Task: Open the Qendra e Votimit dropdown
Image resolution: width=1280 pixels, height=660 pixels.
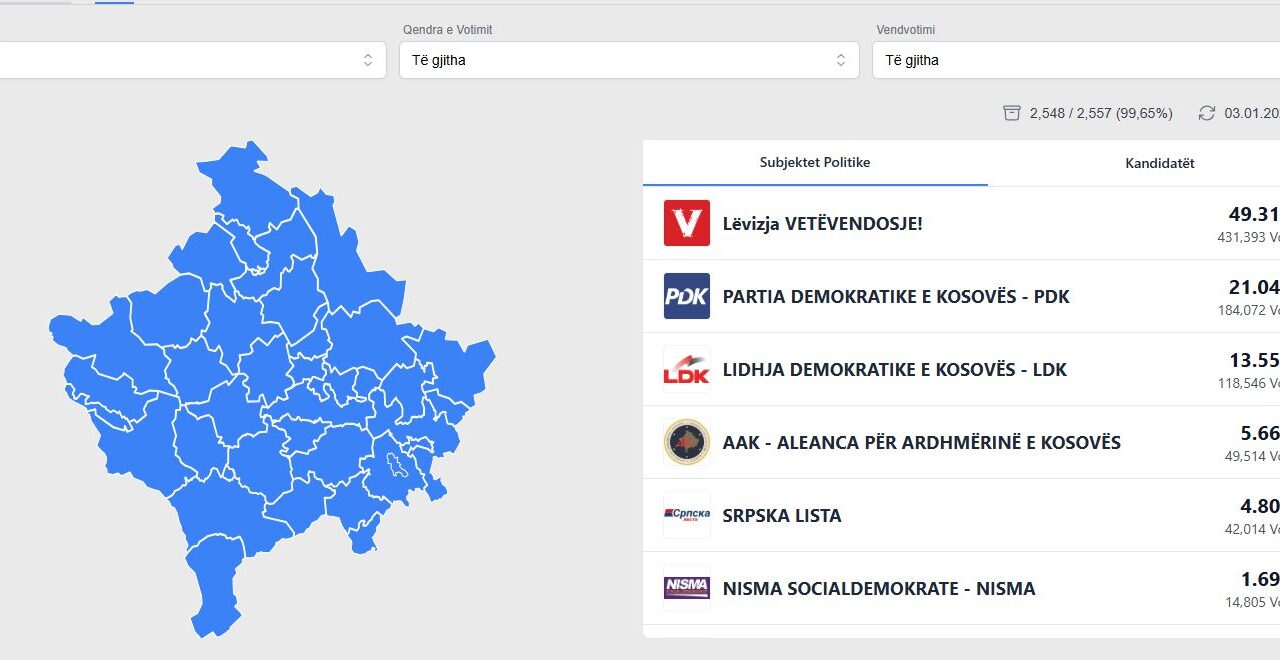Action: (629, 60)
